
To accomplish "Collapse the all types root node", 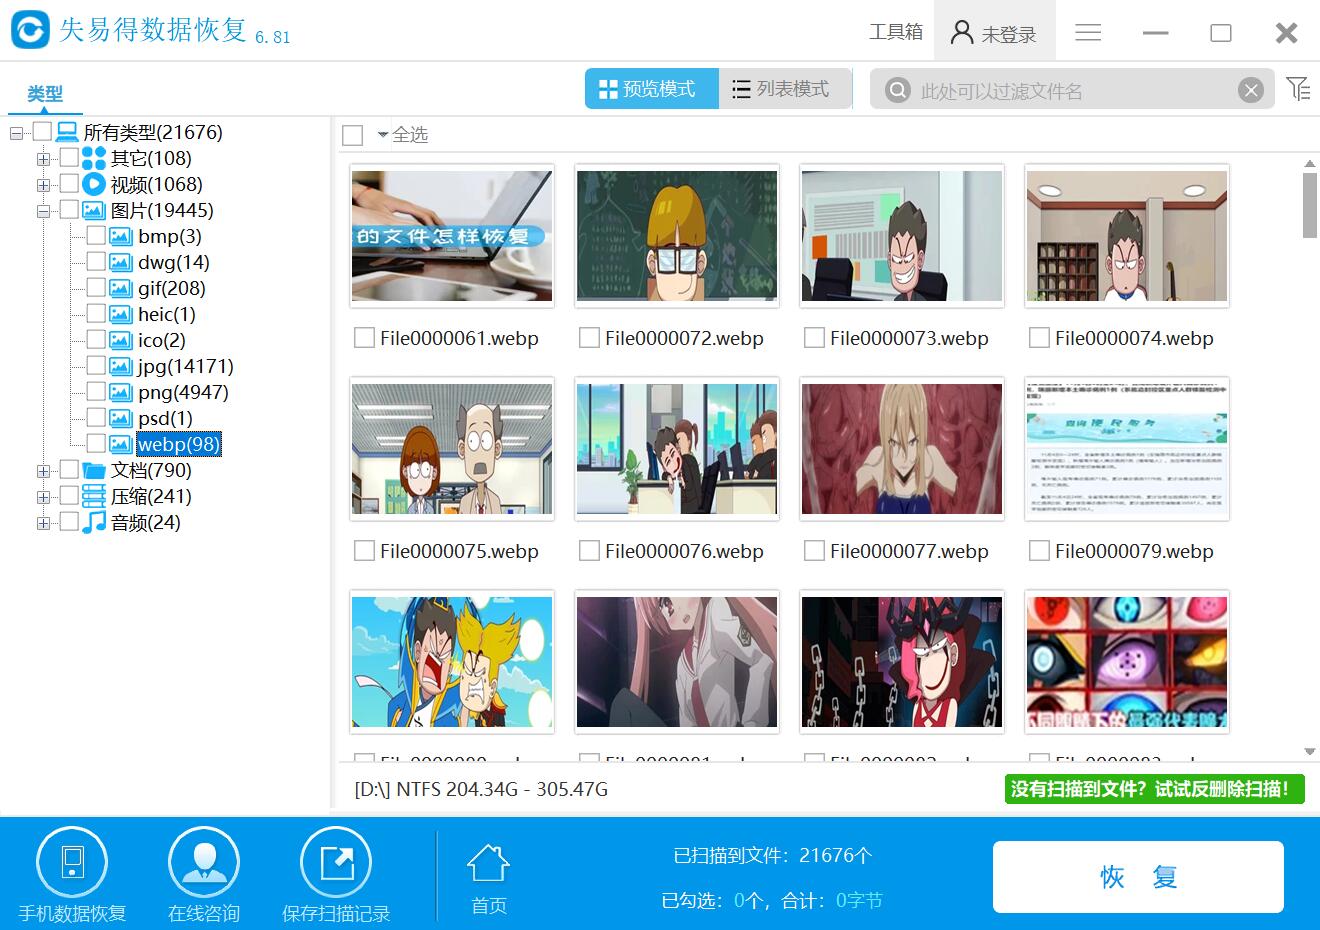I will pyautogui.click(x=16, y=133).
